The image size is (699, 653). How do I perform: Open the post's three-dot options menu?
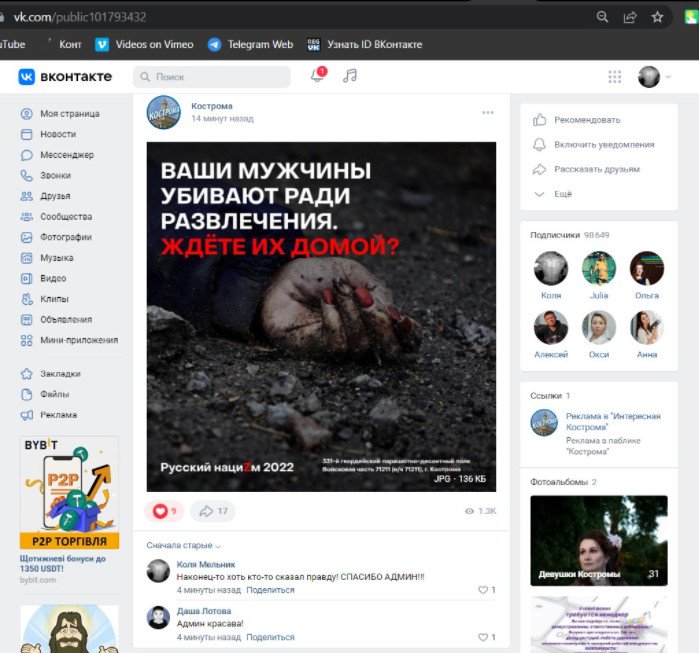488,112
